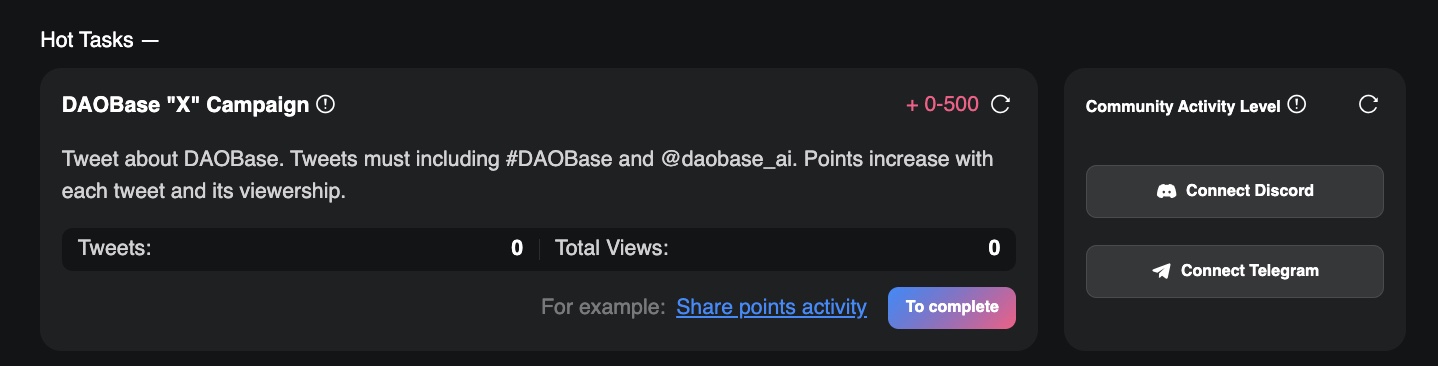Click the "For example:" label
Viewport: 1438px width, 366px height.
[x=603, y=307]
